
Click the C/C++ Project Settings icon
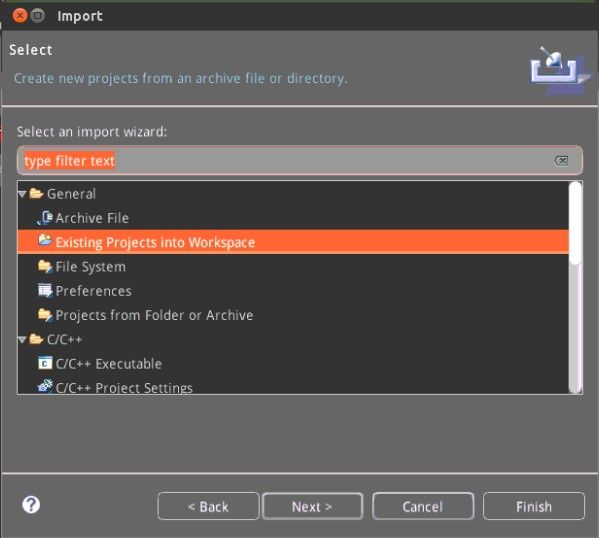pos(45,386)
